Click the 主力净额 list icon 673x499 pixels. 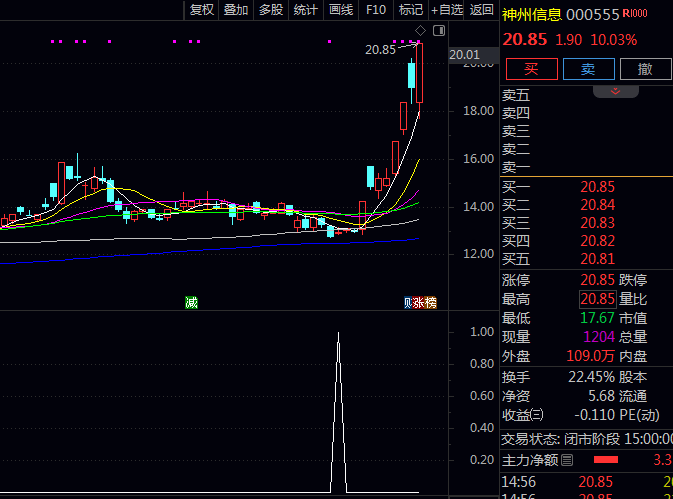(567, 460)
